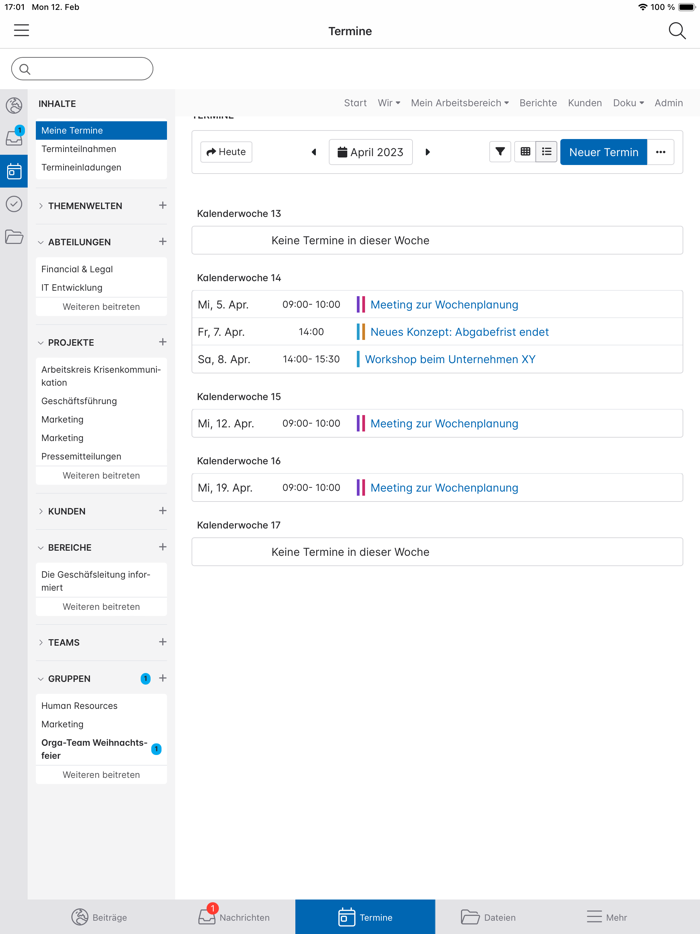Collapse the Bereiche section
Image resolution: width=700 pixels, height=934 pixels.
(41, 547)
